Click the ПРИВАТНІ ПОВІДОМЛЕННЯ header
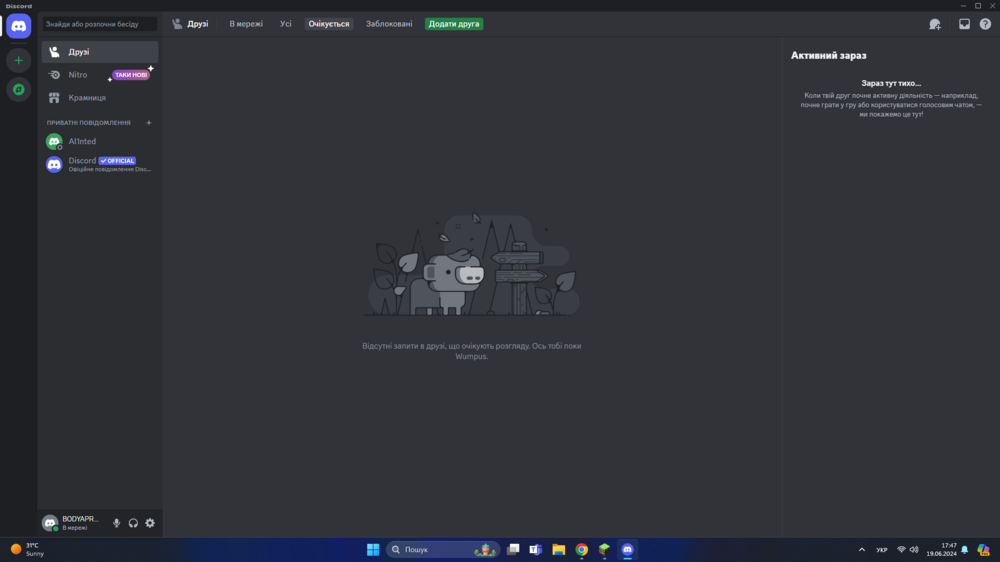The width and height of the screenshot is (1000, 562). click(89, 122)
